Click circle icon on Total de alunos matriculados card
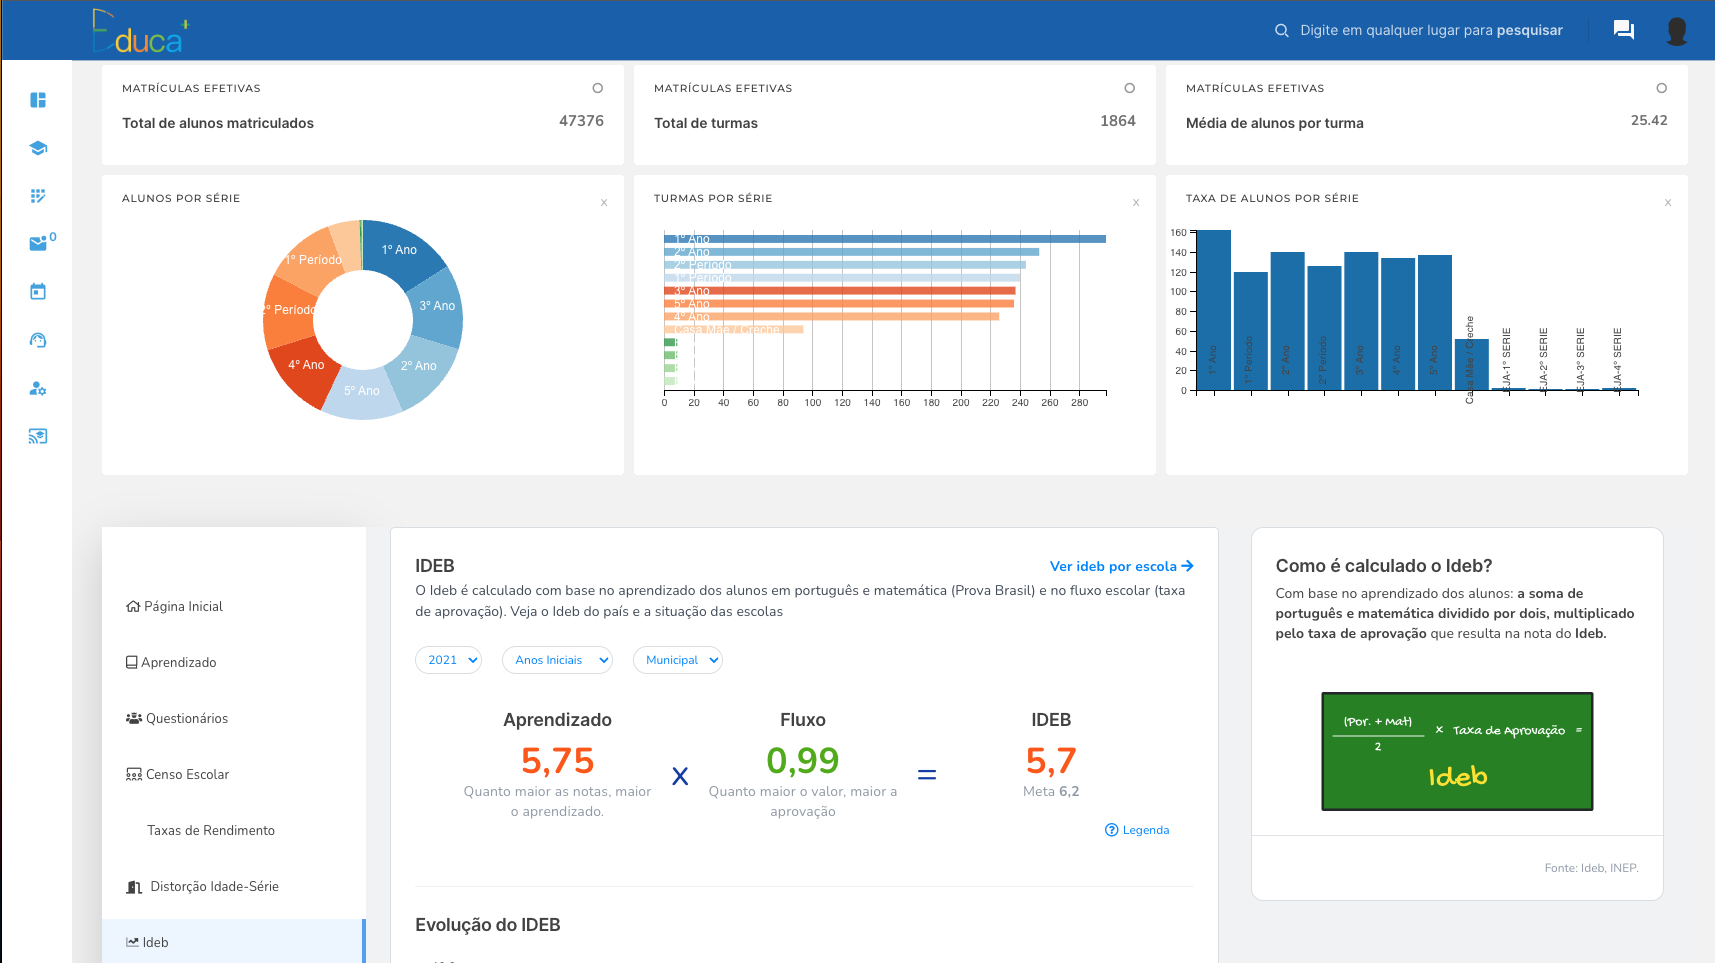This screenshot has width=1715, height=963. coord(598,88)
